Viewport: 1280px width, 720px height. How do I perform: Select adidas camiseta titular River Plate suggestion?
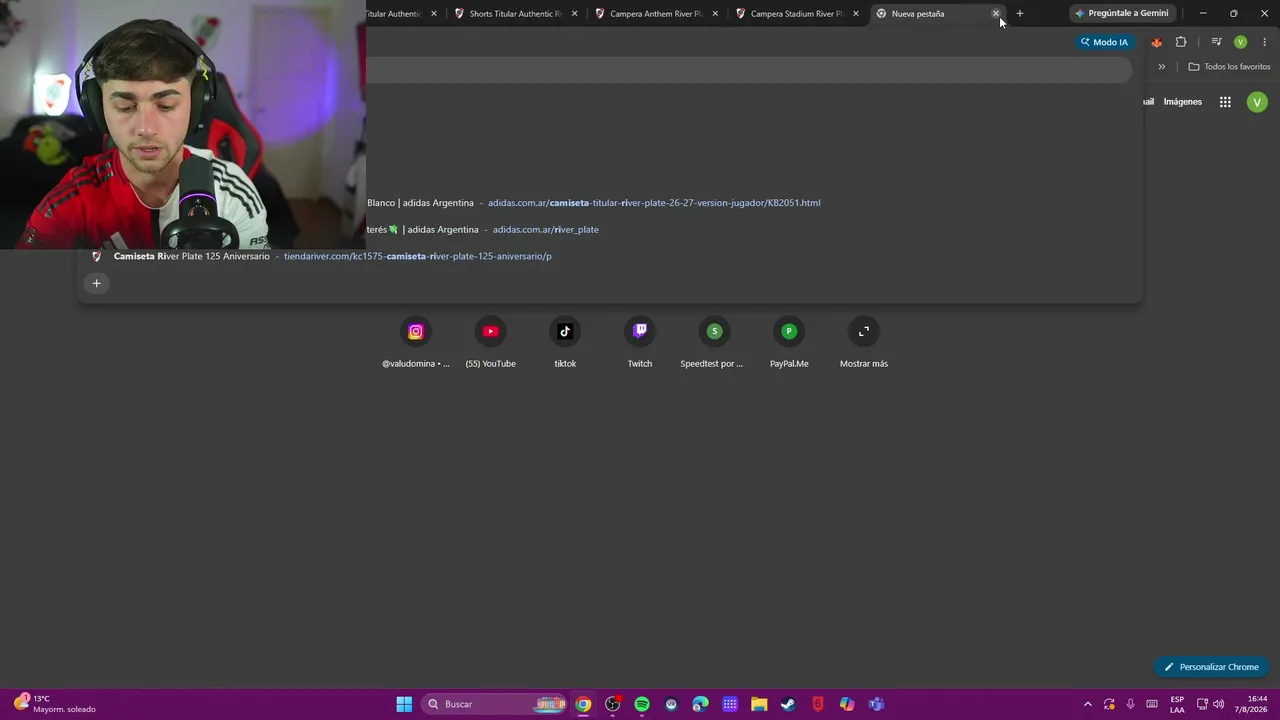(610, 203)
